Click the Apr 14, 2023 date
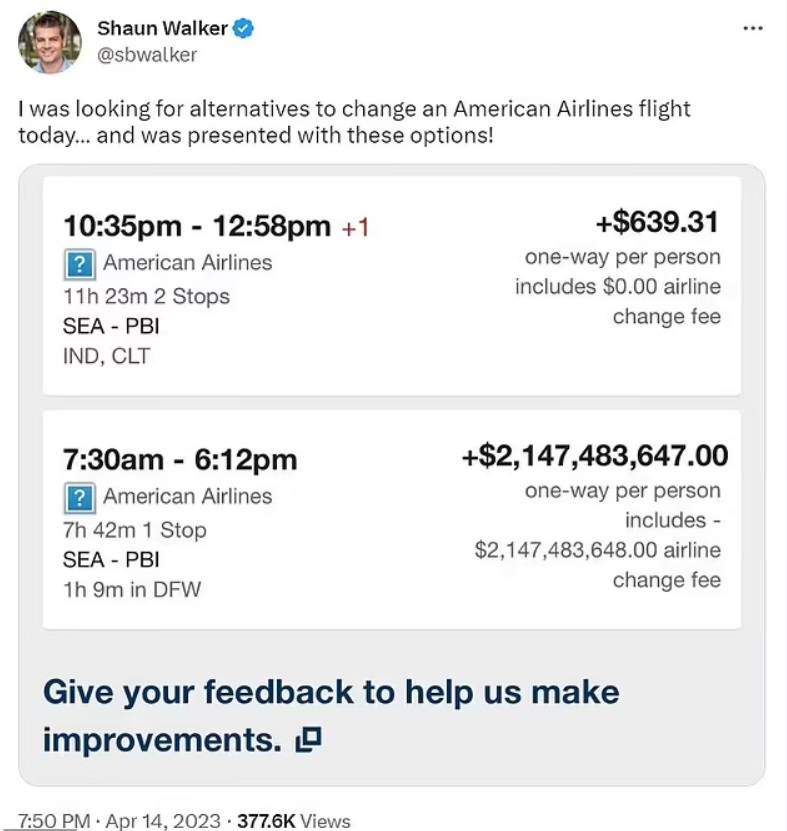 (x=163, y=820)
